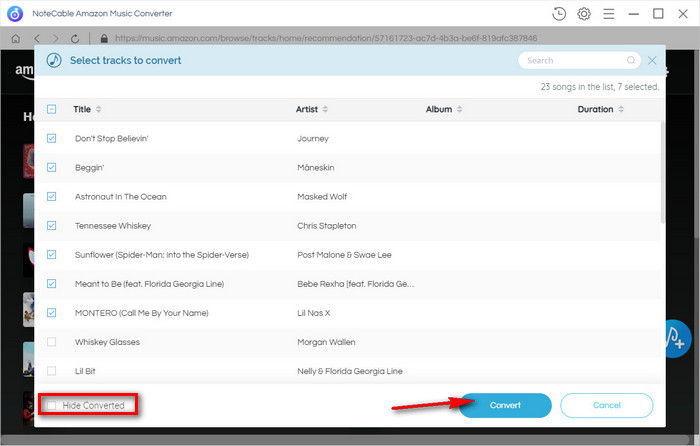This screenshot has height=446, width=700.
Task: Uncheck the Beggin' track checkbox
Action: point(51,167)
